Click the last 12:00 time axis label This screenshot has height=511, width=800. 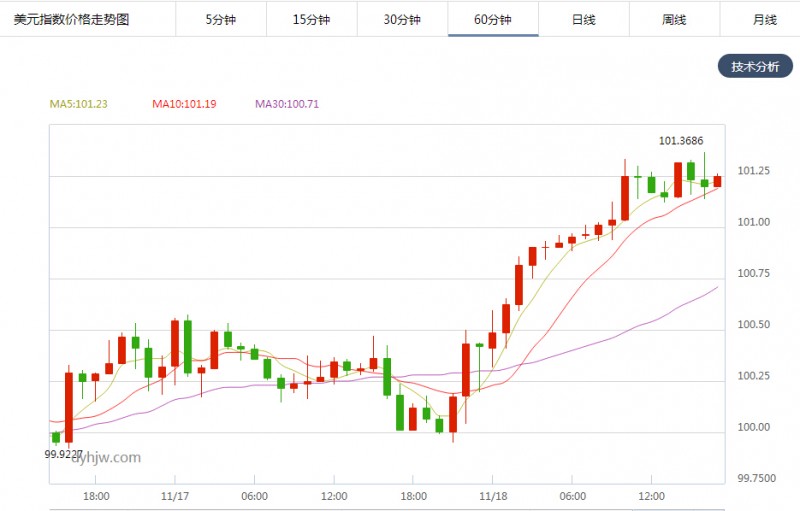click(652, 496)
